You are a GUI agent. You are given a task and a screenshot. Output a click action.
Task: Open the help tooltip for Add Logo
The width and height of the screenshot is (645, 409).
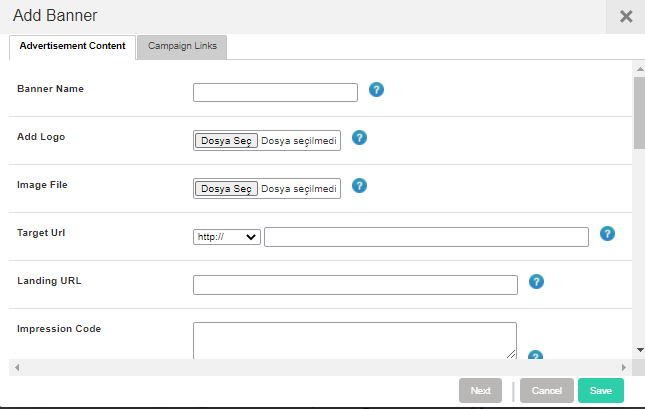(359, 137)
